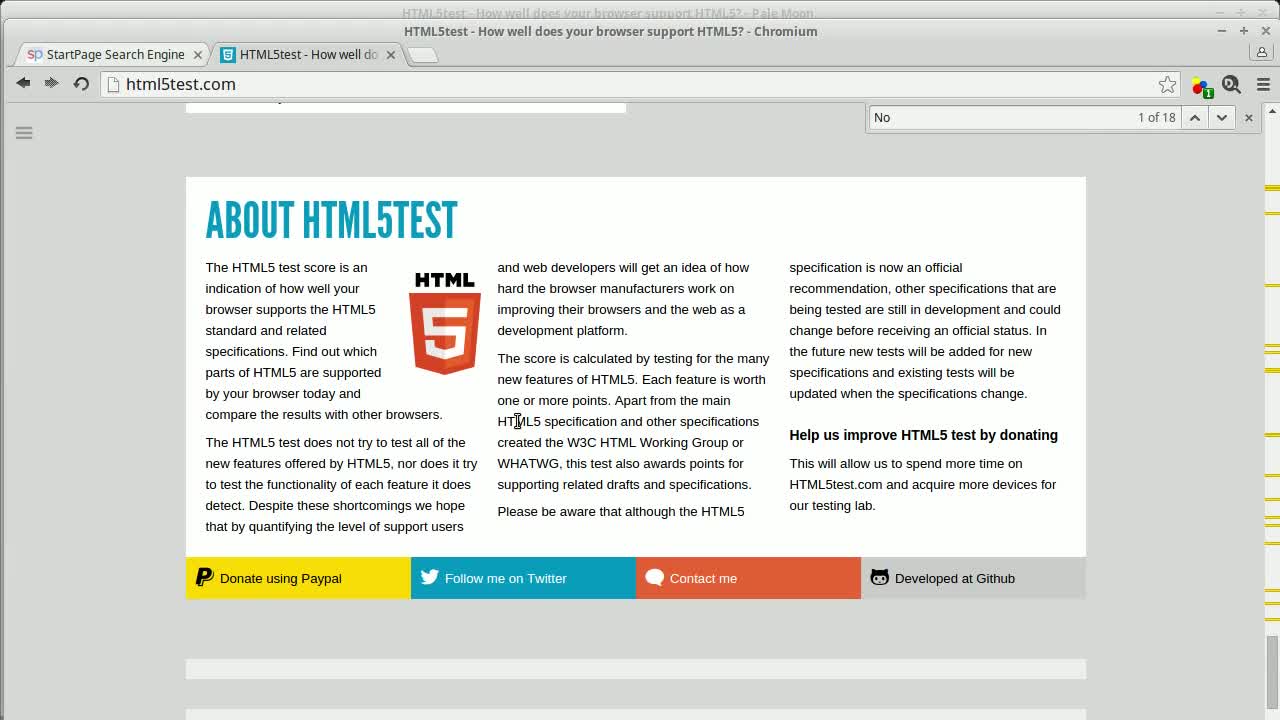Click the StartPage tab favicon
1280x720 pixels.
pos(35,54)
